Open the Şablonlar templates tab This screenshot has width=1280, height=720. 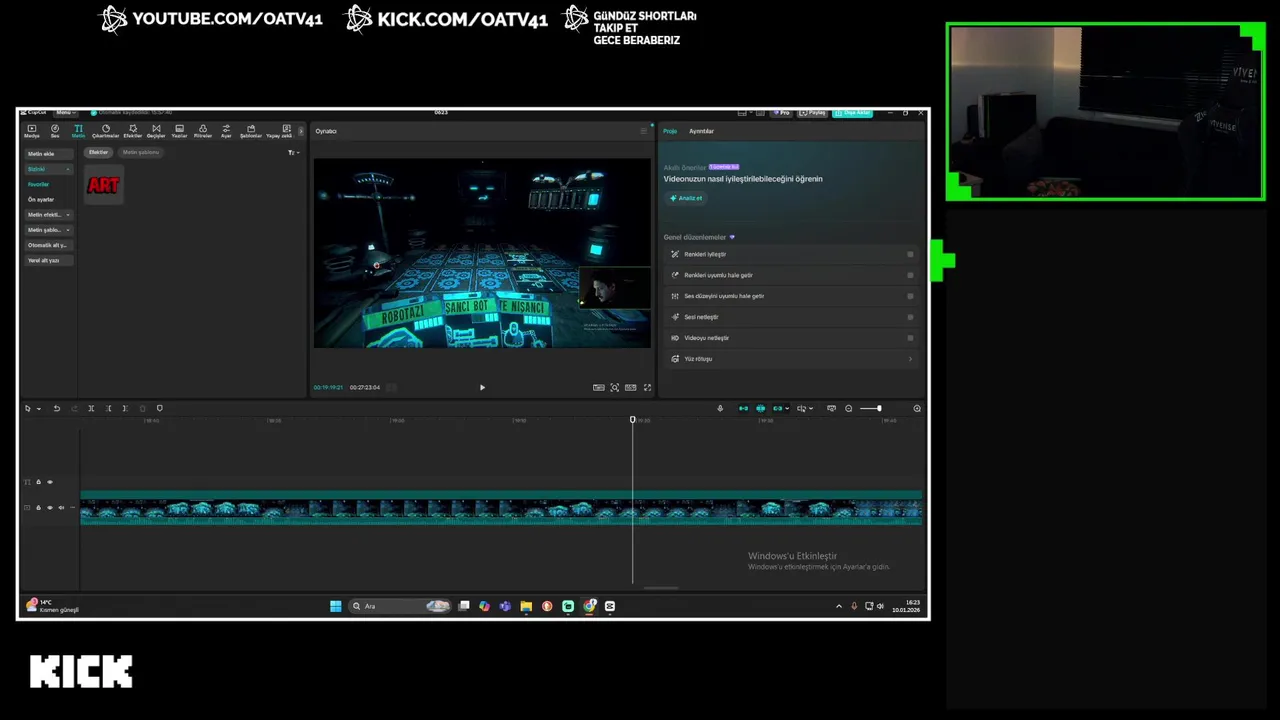click(250, 131)
